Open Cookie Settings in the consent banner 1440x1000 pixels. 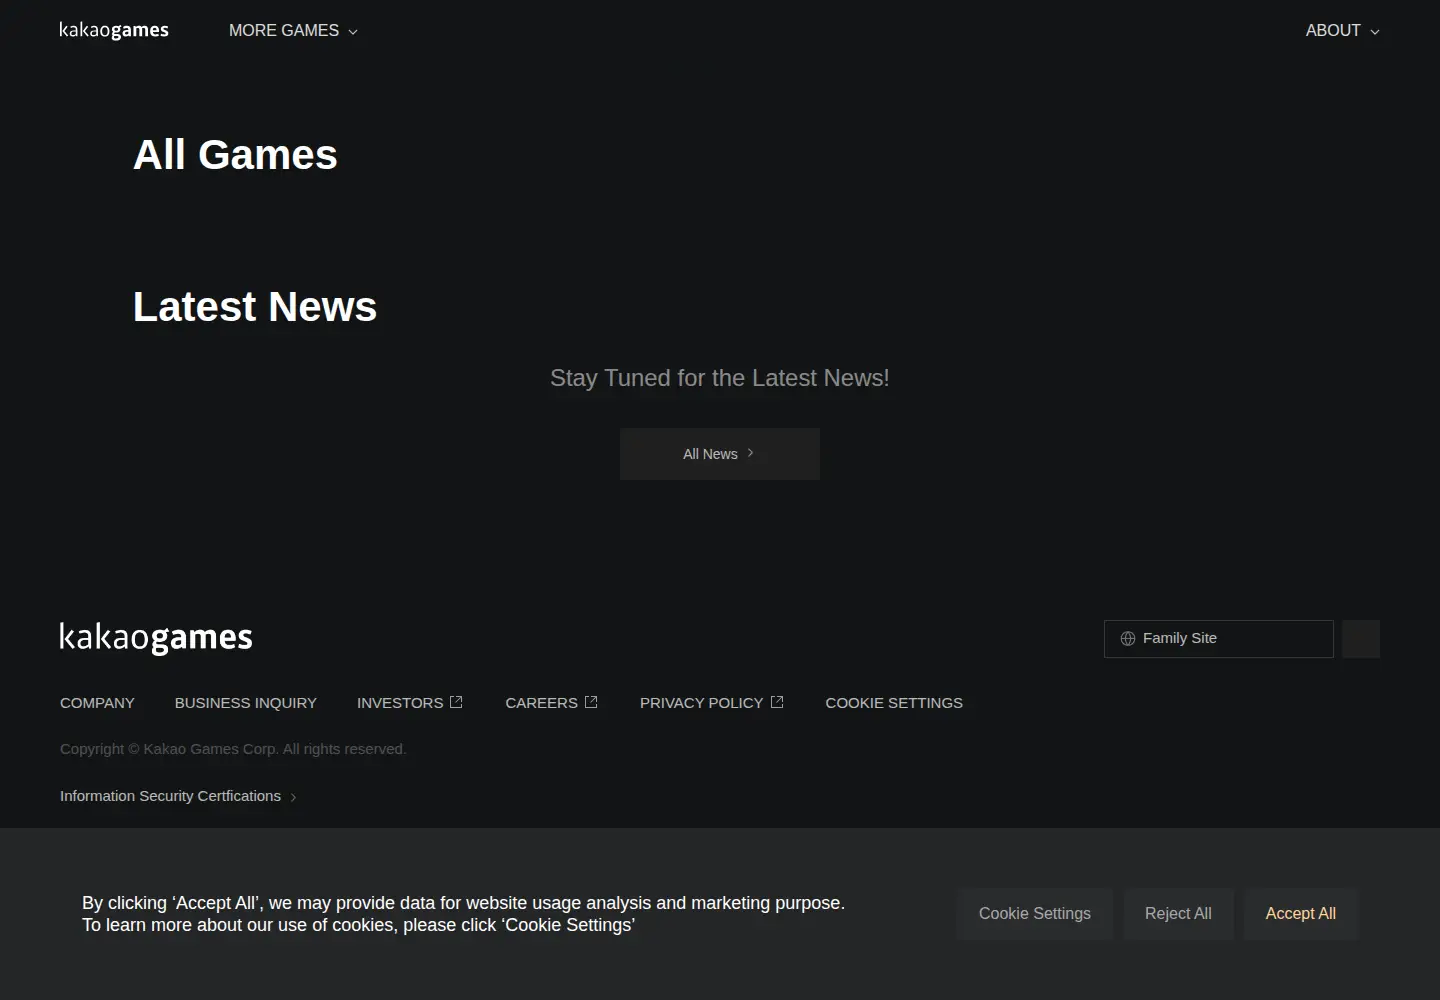tap(1035, 914)
